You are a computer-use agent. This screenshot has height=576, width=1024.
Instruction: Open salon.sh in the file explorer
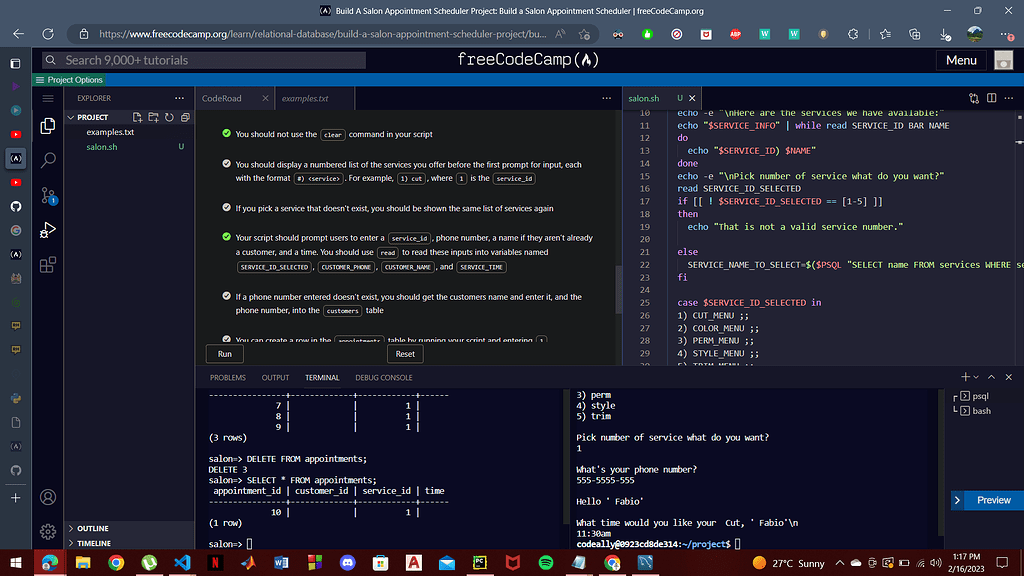101,147
